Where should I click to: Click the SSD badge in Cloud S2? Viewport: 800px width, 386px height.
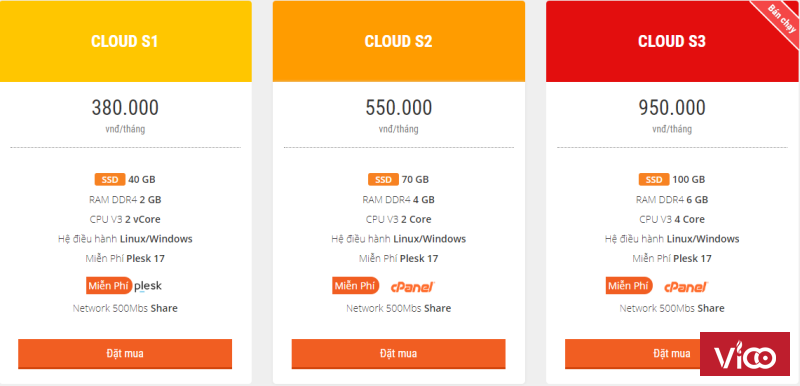click(383, 179)
